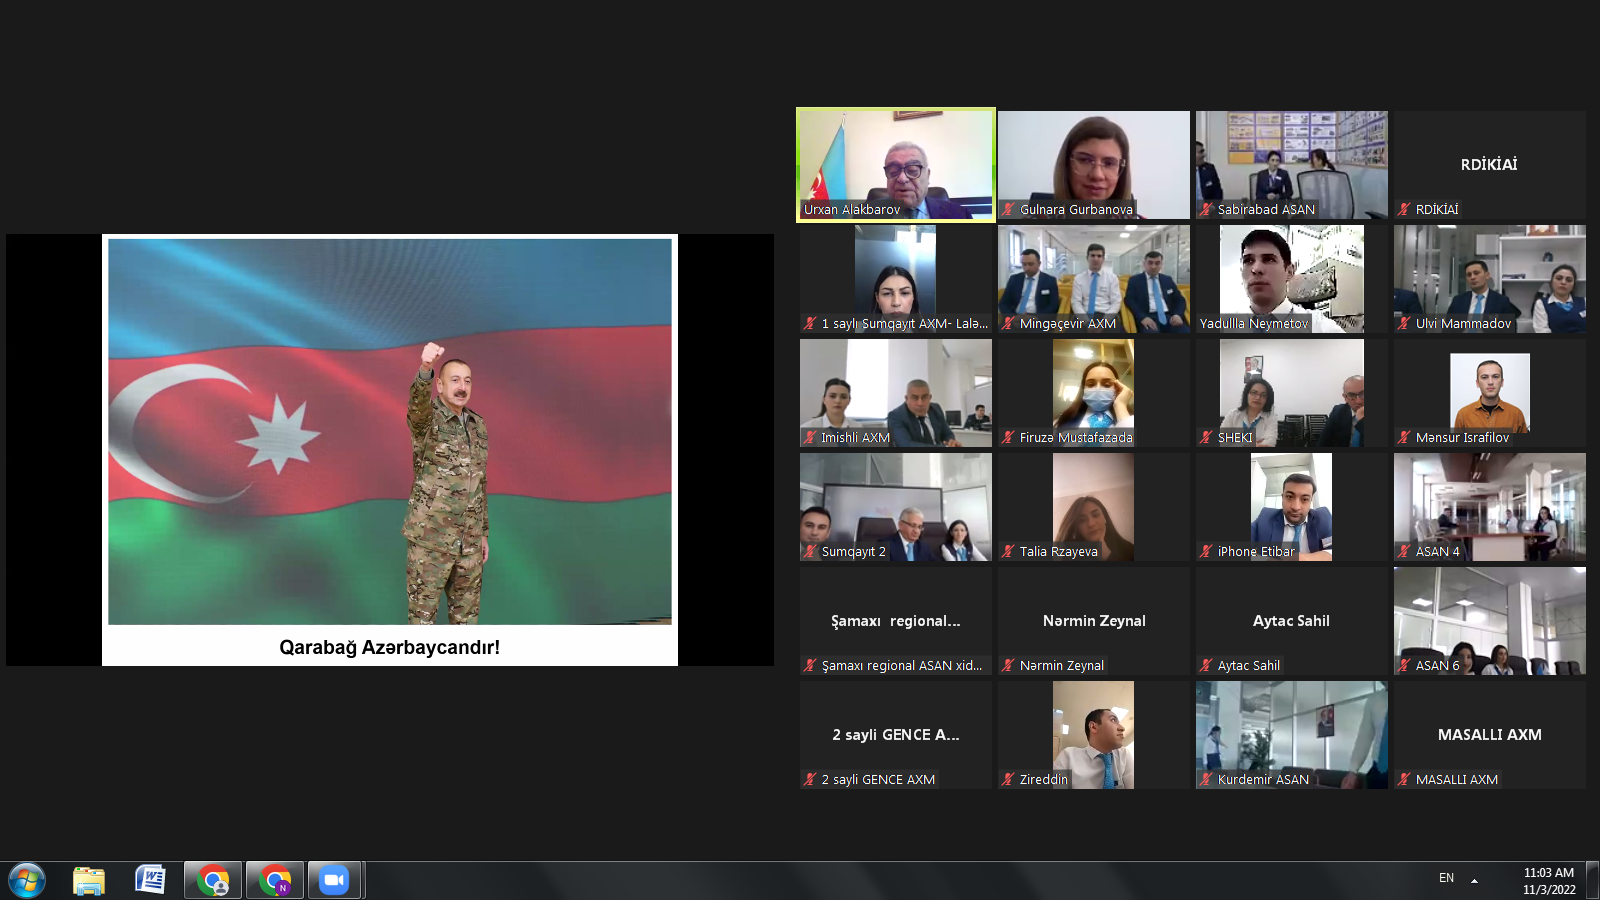1600x900 pixels.
Task: Click muted mic icon on Gulnara Gurbanova's tile
Action: click(x=1008, y=210)
